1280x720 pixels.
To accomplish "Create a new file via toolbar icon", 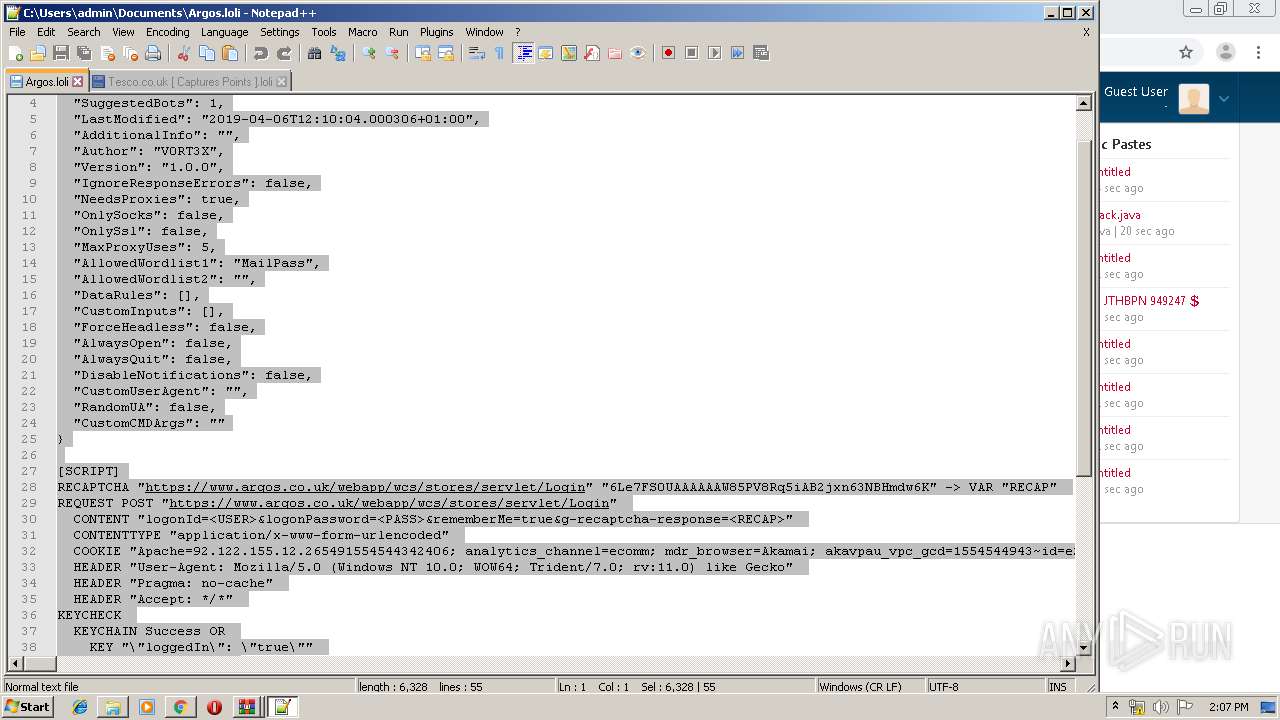I will point(16,53).
